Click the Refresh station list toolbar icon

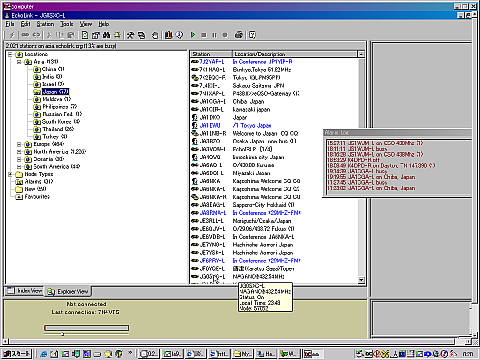point(85,35)
